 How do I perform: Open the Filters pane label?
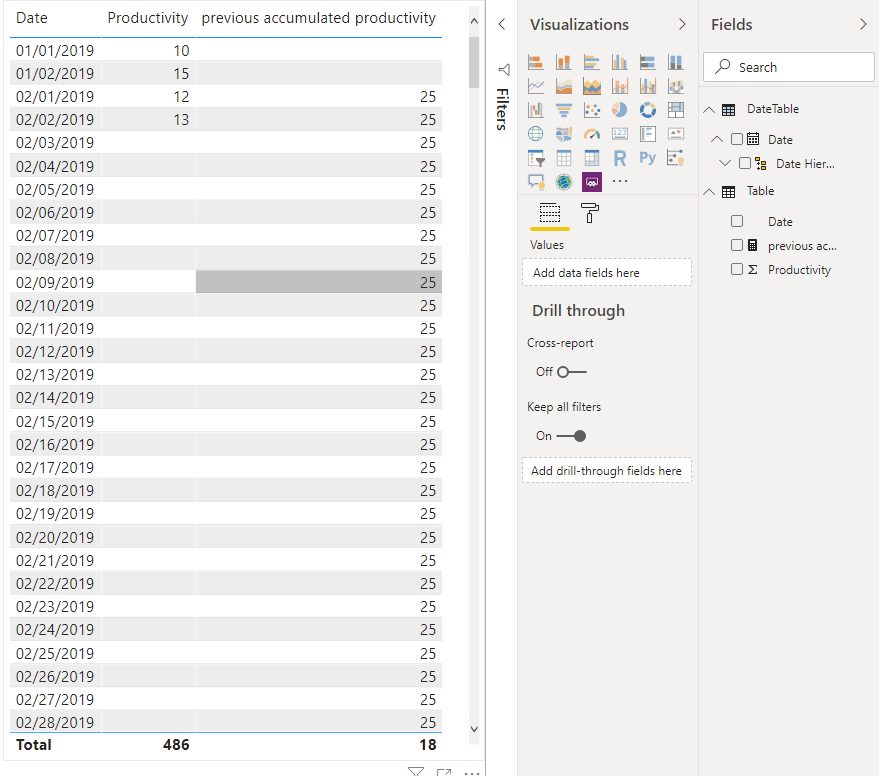(503, 109)
